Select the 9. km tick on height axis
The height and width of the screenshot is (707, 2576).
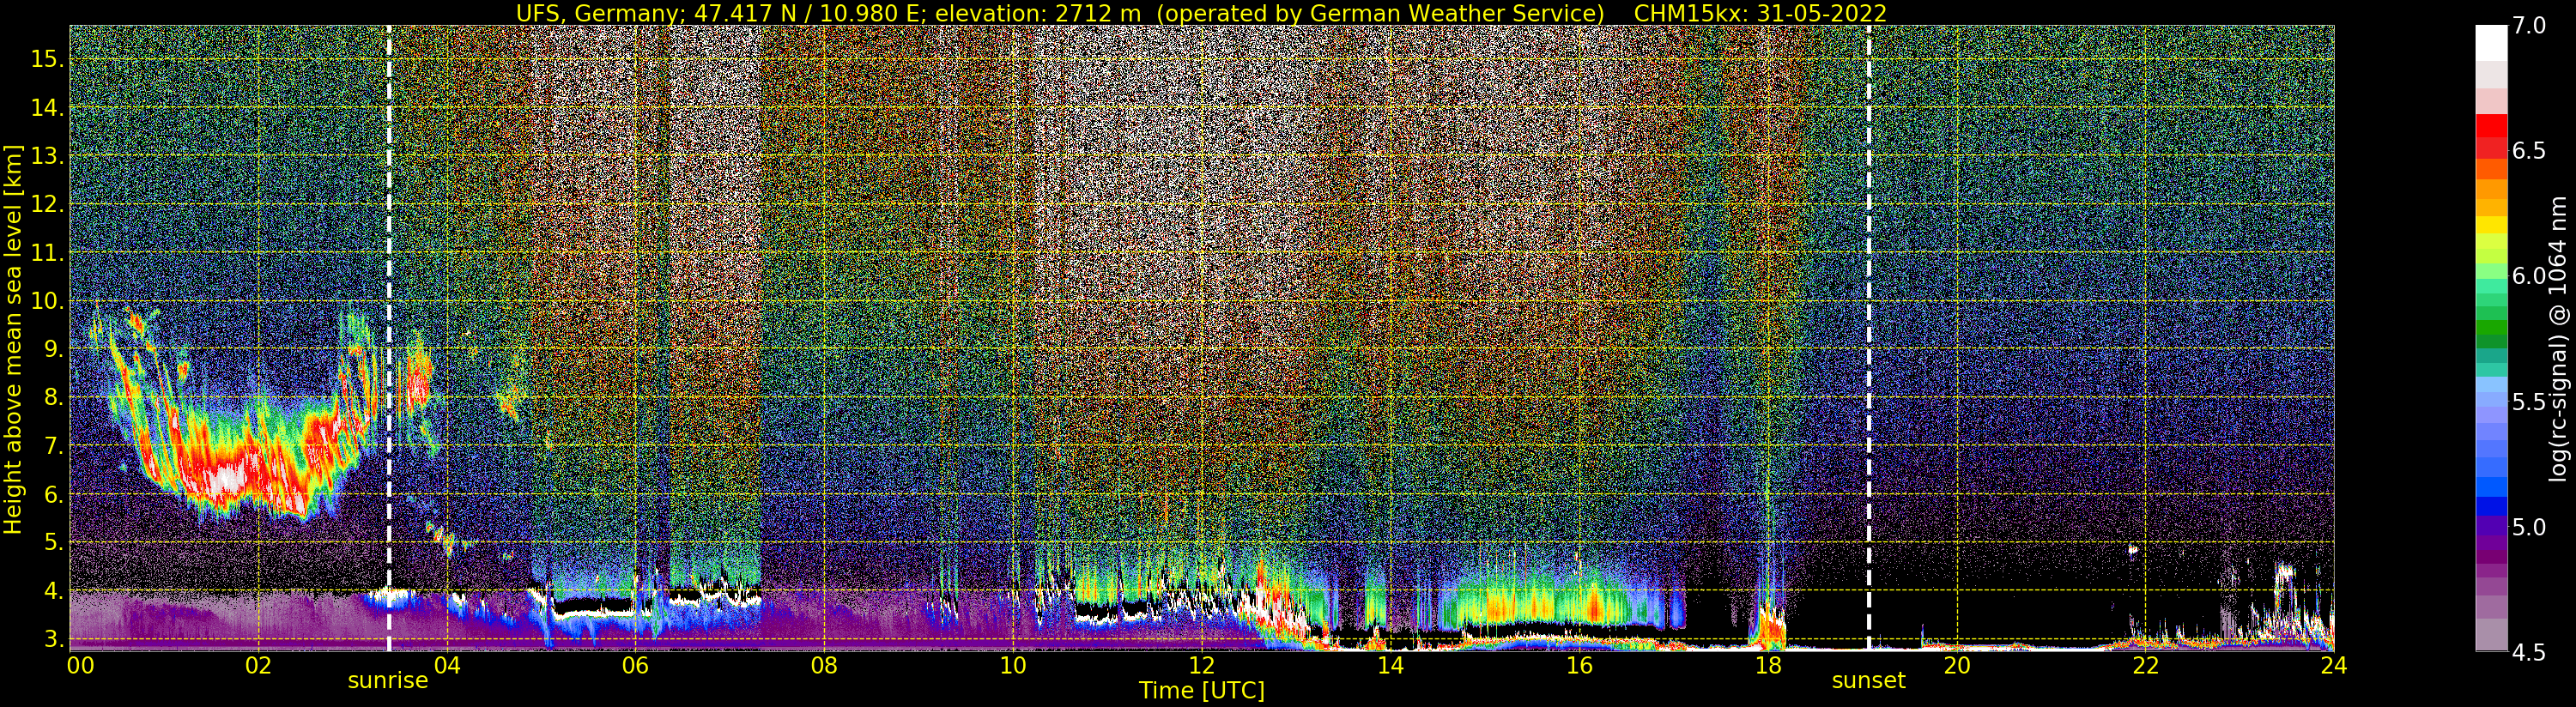pyautogui.click(x=52, y=349)
